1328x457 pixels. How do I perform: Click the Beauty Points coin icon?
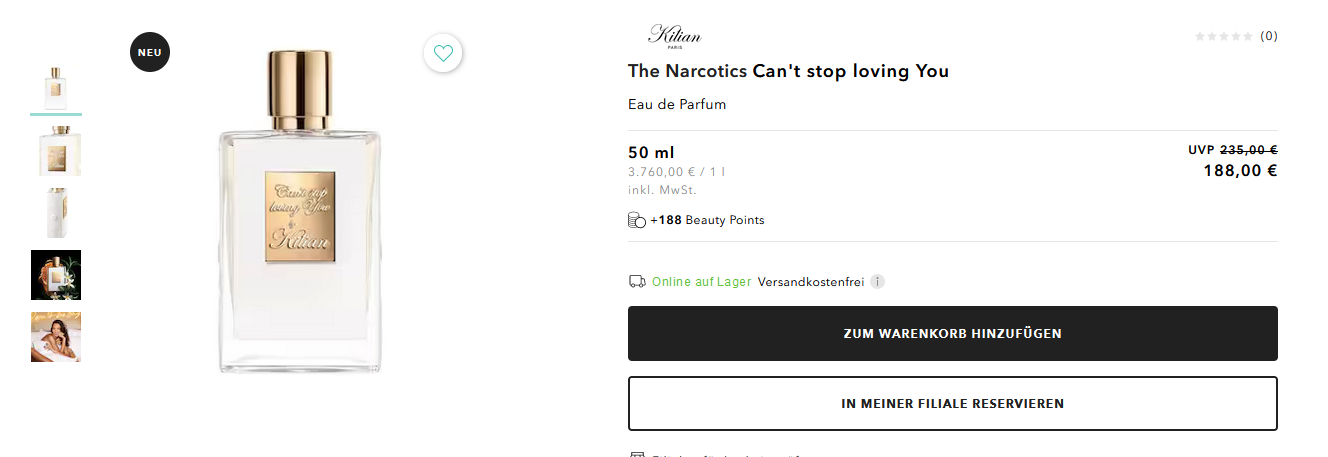pos(636,220)
